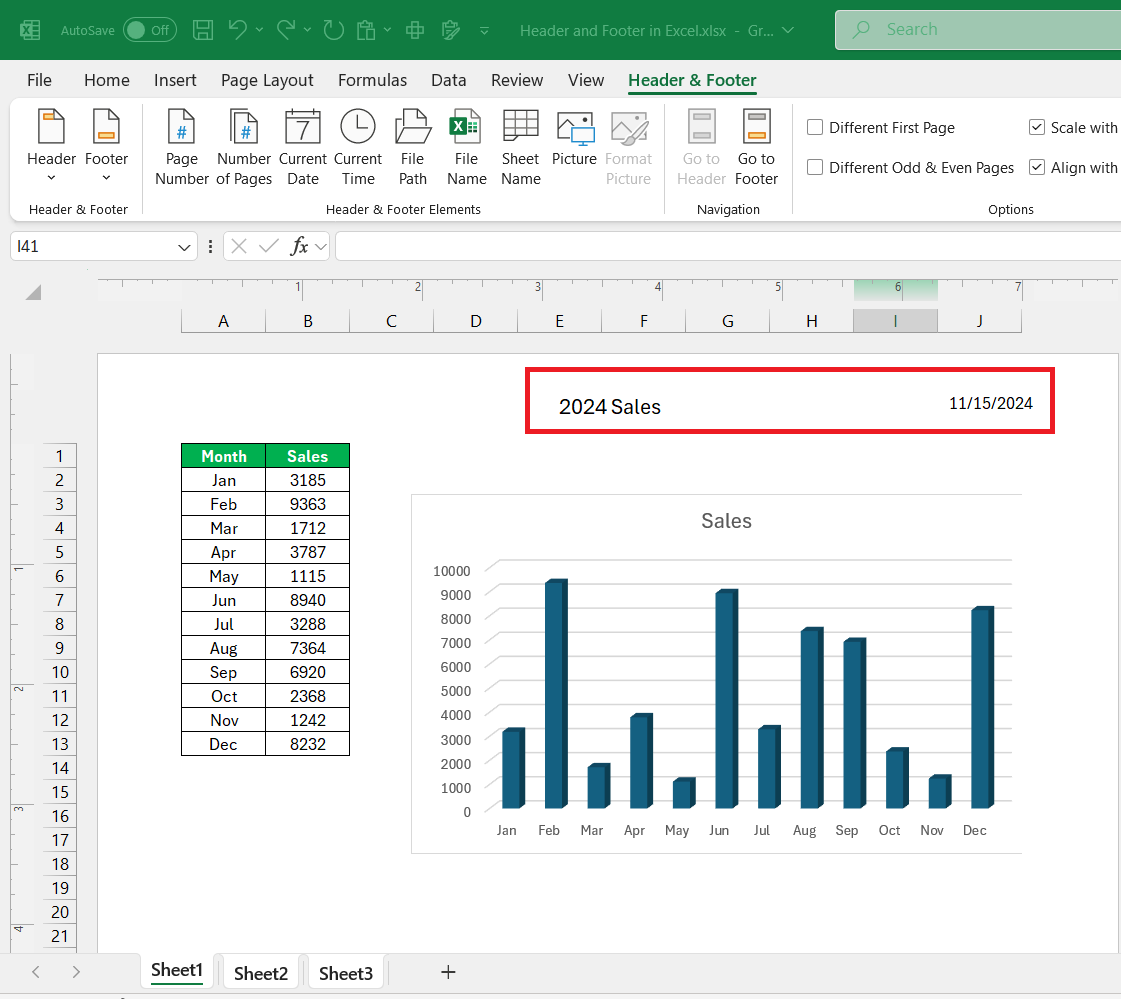The image size is (1121, 999).
Task: Expand the file name dropdown in title bar
Action: click(x=788, y=30)
